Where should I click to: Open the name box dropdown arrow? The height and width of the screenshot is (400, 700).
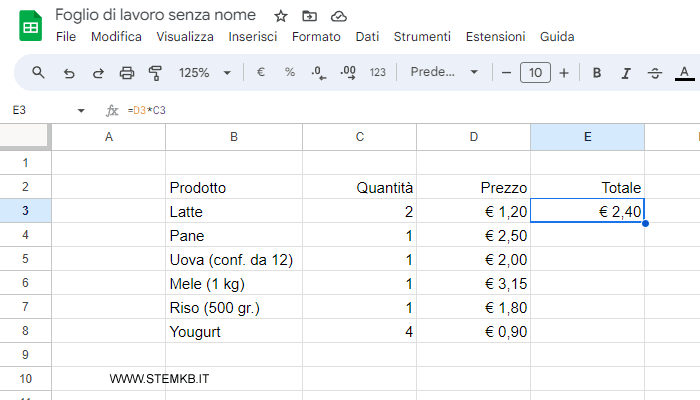click(x=81, y=110)
